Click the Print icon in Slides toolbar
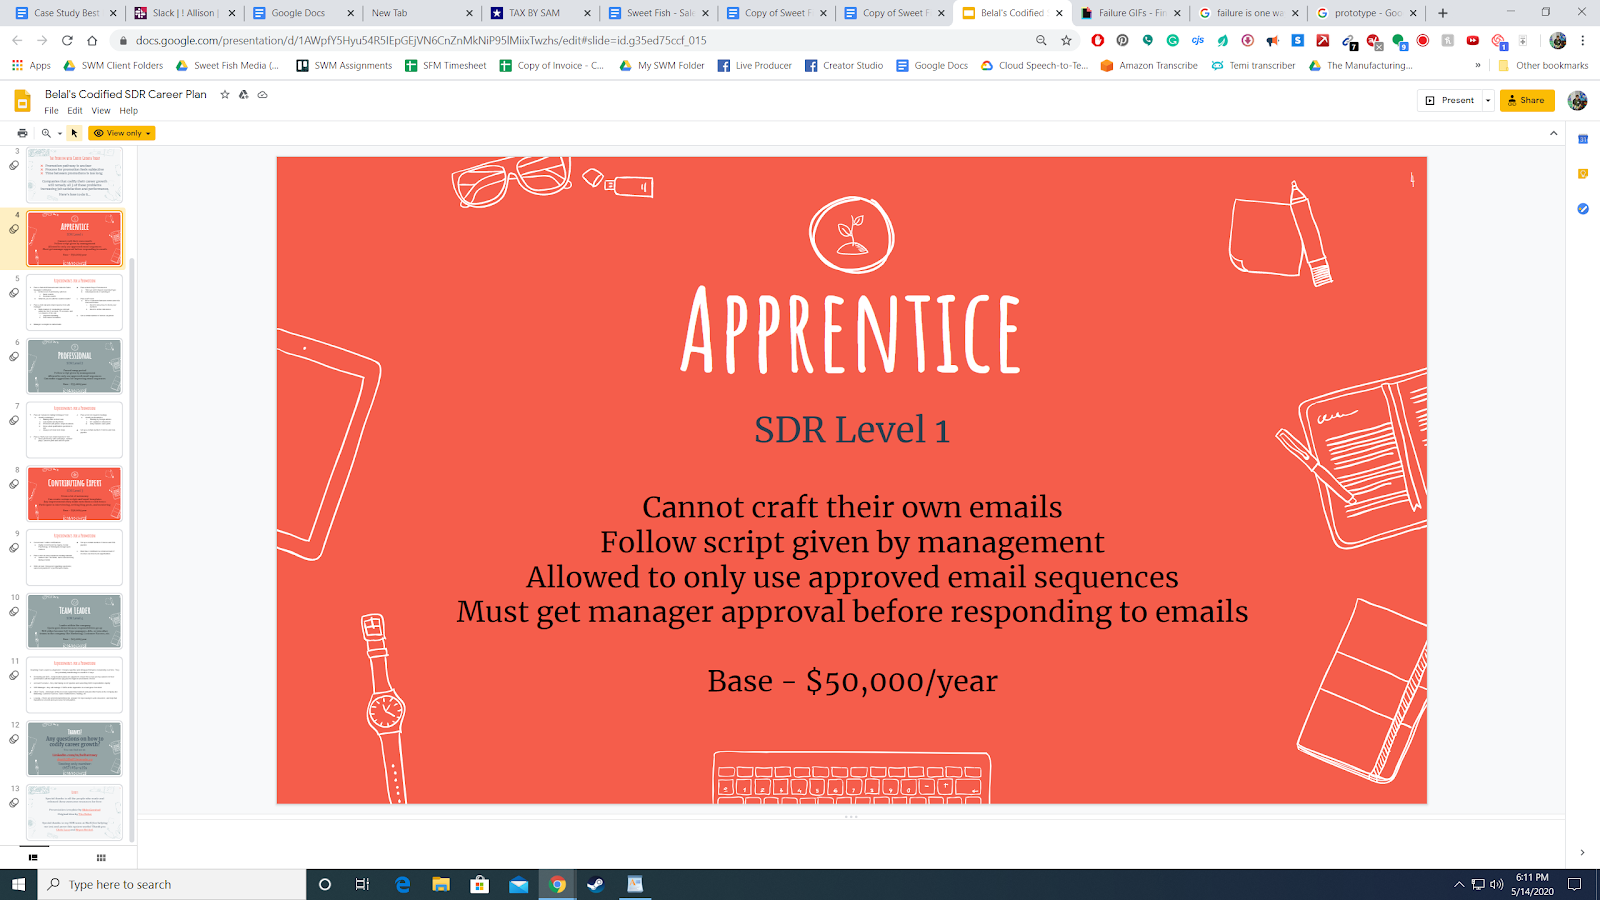The height and width of the screenshot is (900, 1600). point(22,133)
